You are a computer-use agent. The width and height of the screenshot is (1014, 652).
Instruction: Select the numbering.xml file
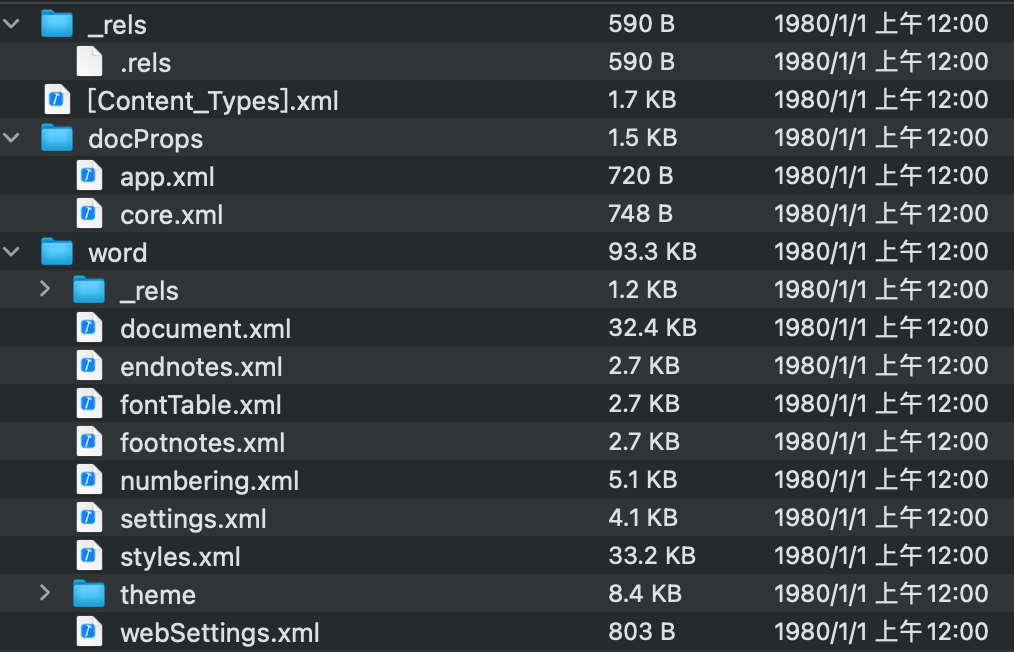coord(209,481)
